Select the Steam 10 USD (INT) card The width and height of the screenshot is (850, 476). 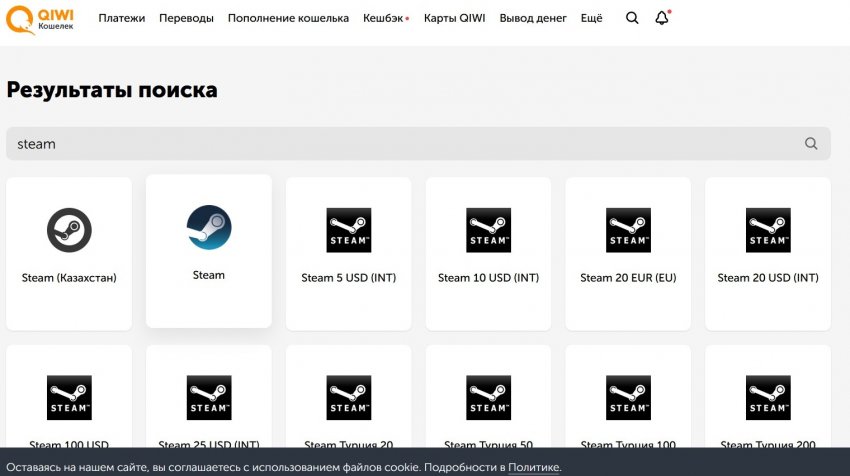pyautogui.click(x=488, y=254)
